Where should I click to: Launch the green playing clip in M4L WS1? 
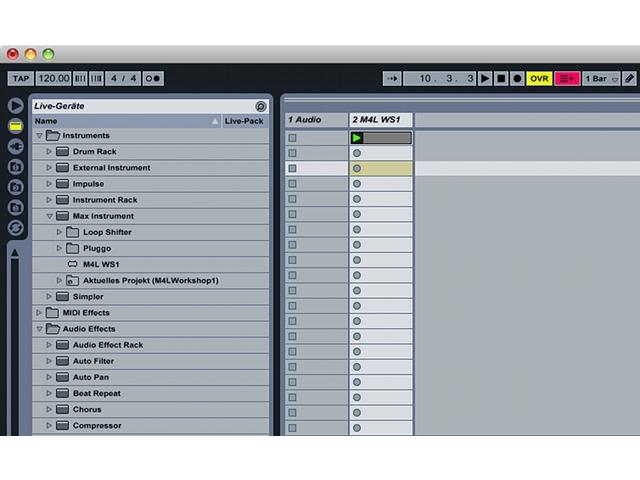pos(357,138)
